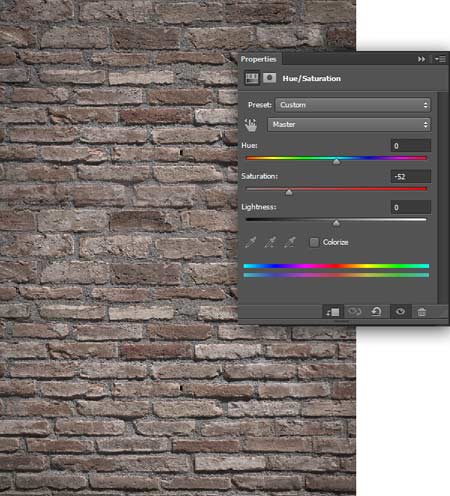Reset adjustment to defaults
450x496 pixels.
point(376,312)
